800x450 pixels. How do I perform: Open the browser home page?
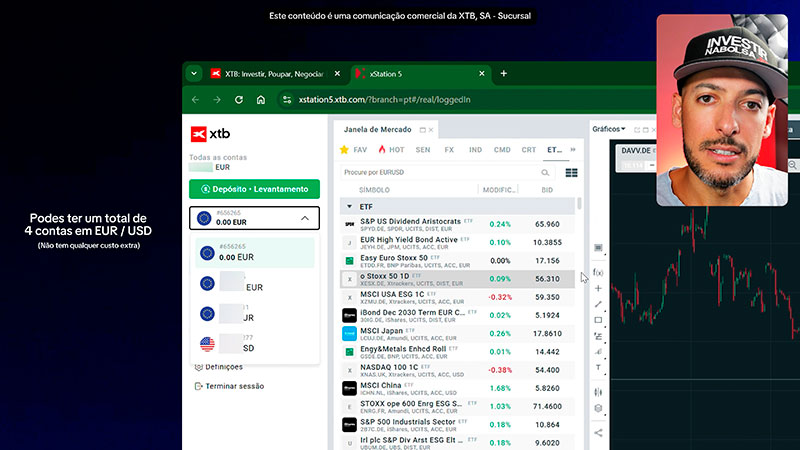261,99
